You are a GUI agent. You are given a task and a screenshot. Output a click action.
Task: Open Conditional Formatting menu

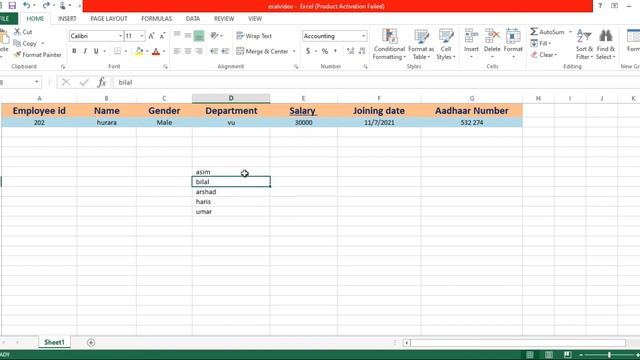[389, 44]
